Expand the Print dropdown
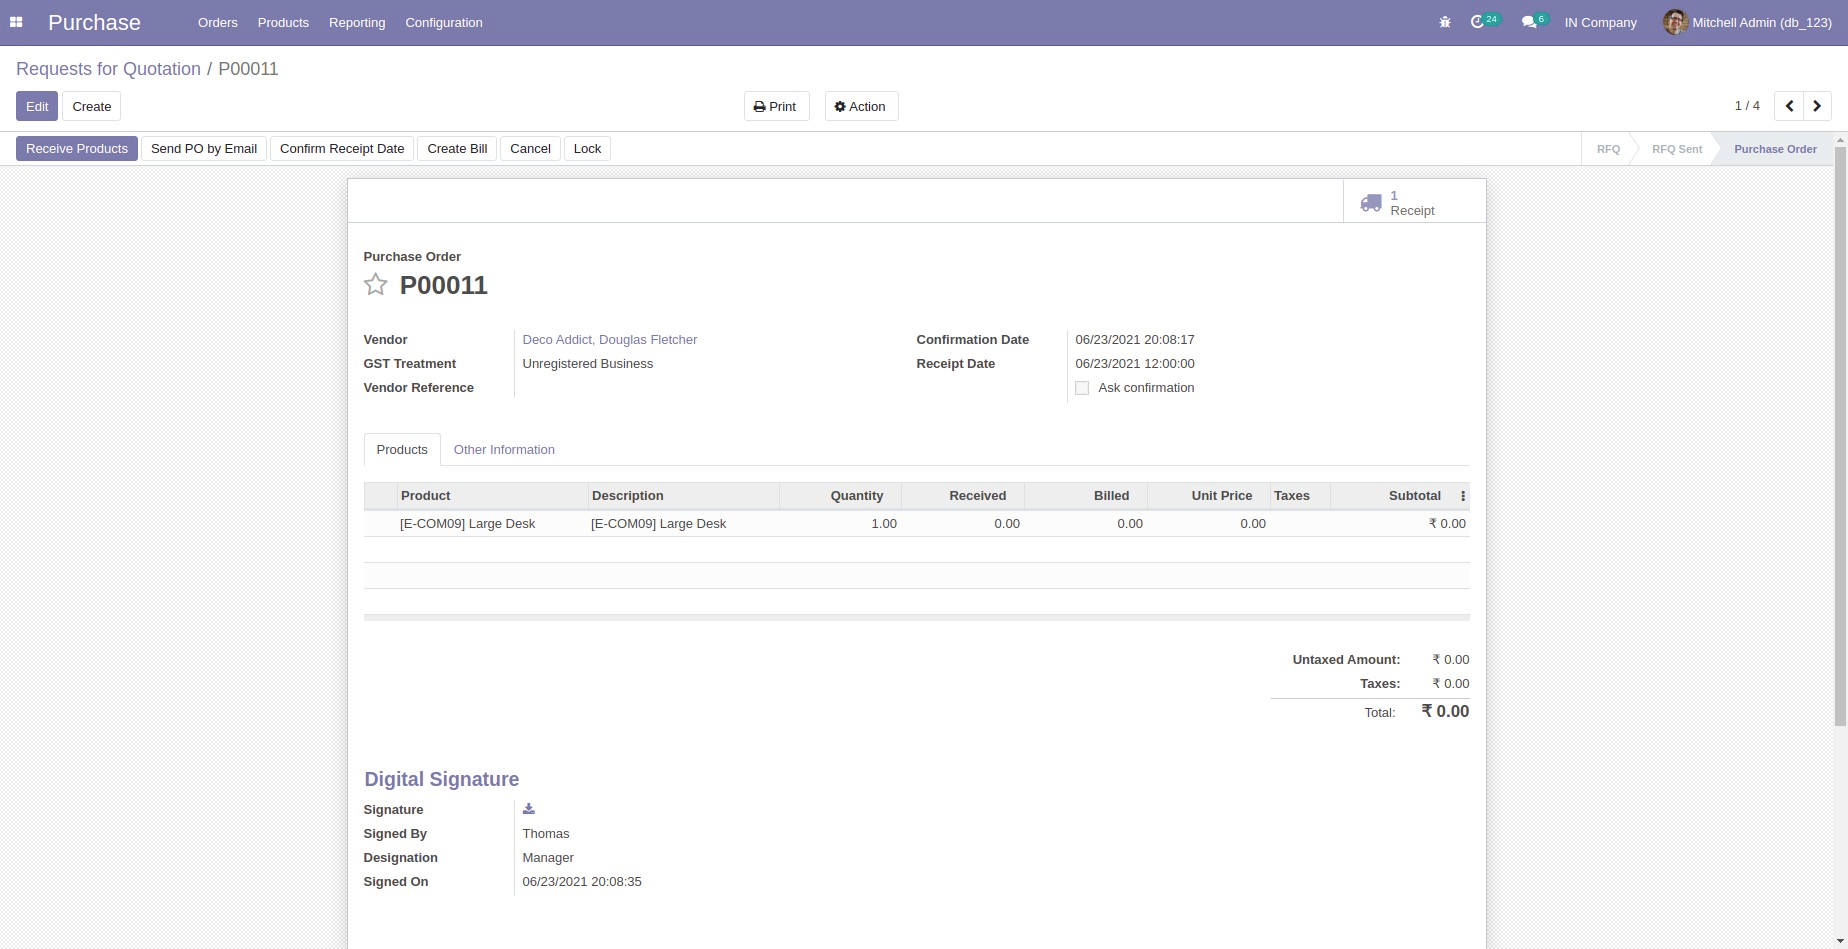Viewport: 1848px width, 949px height. 775,107
